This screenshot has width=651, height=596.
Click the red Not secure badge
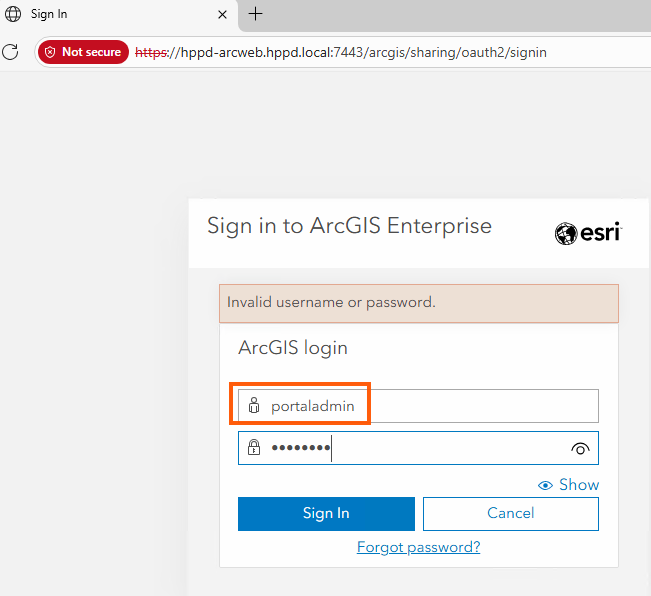tap(83, 52)
